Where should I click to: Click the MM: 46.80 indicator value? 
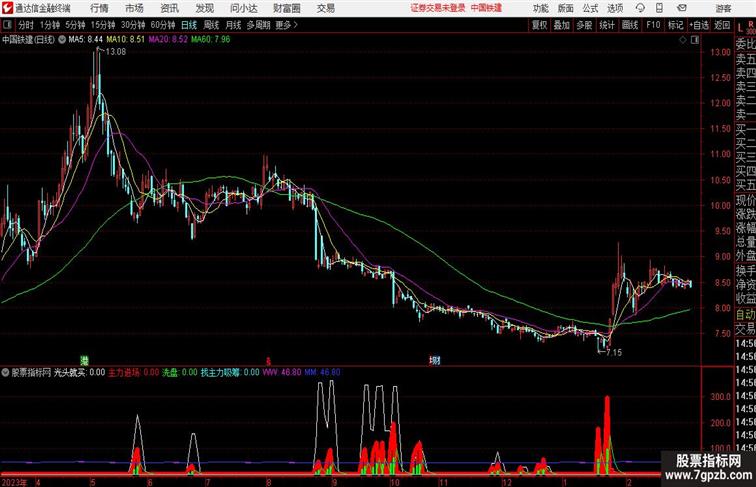click(x=323, y=372)
